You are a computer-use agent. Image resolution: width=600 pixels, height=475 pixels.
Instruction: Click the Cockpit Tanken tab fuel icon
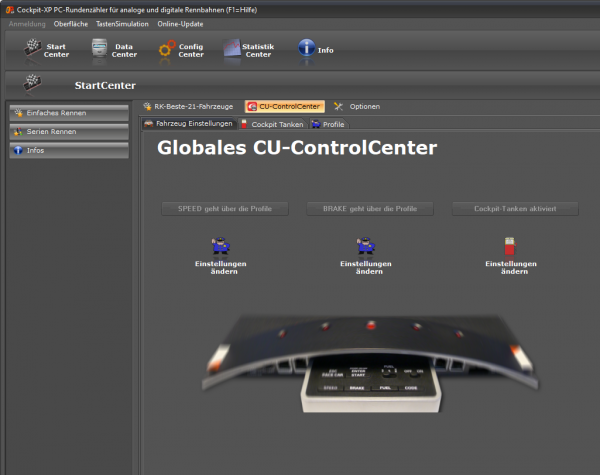pyautogui.click(x=244, y=124)
